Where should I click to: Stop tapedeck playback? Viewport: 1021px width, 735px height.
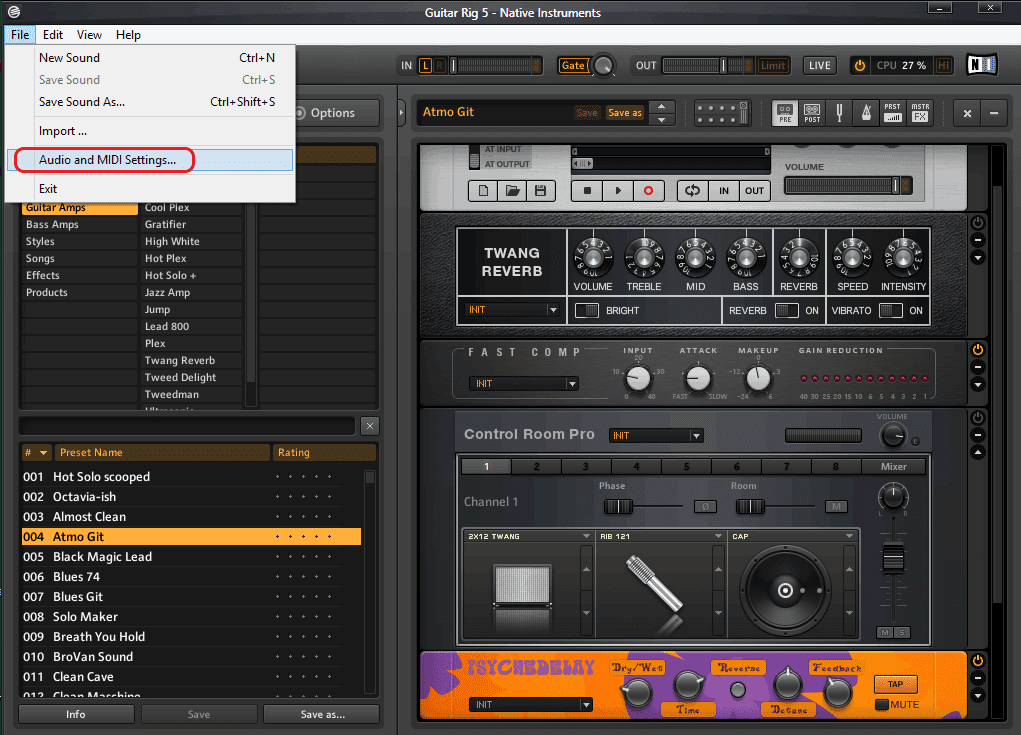(x=587, y=191)
